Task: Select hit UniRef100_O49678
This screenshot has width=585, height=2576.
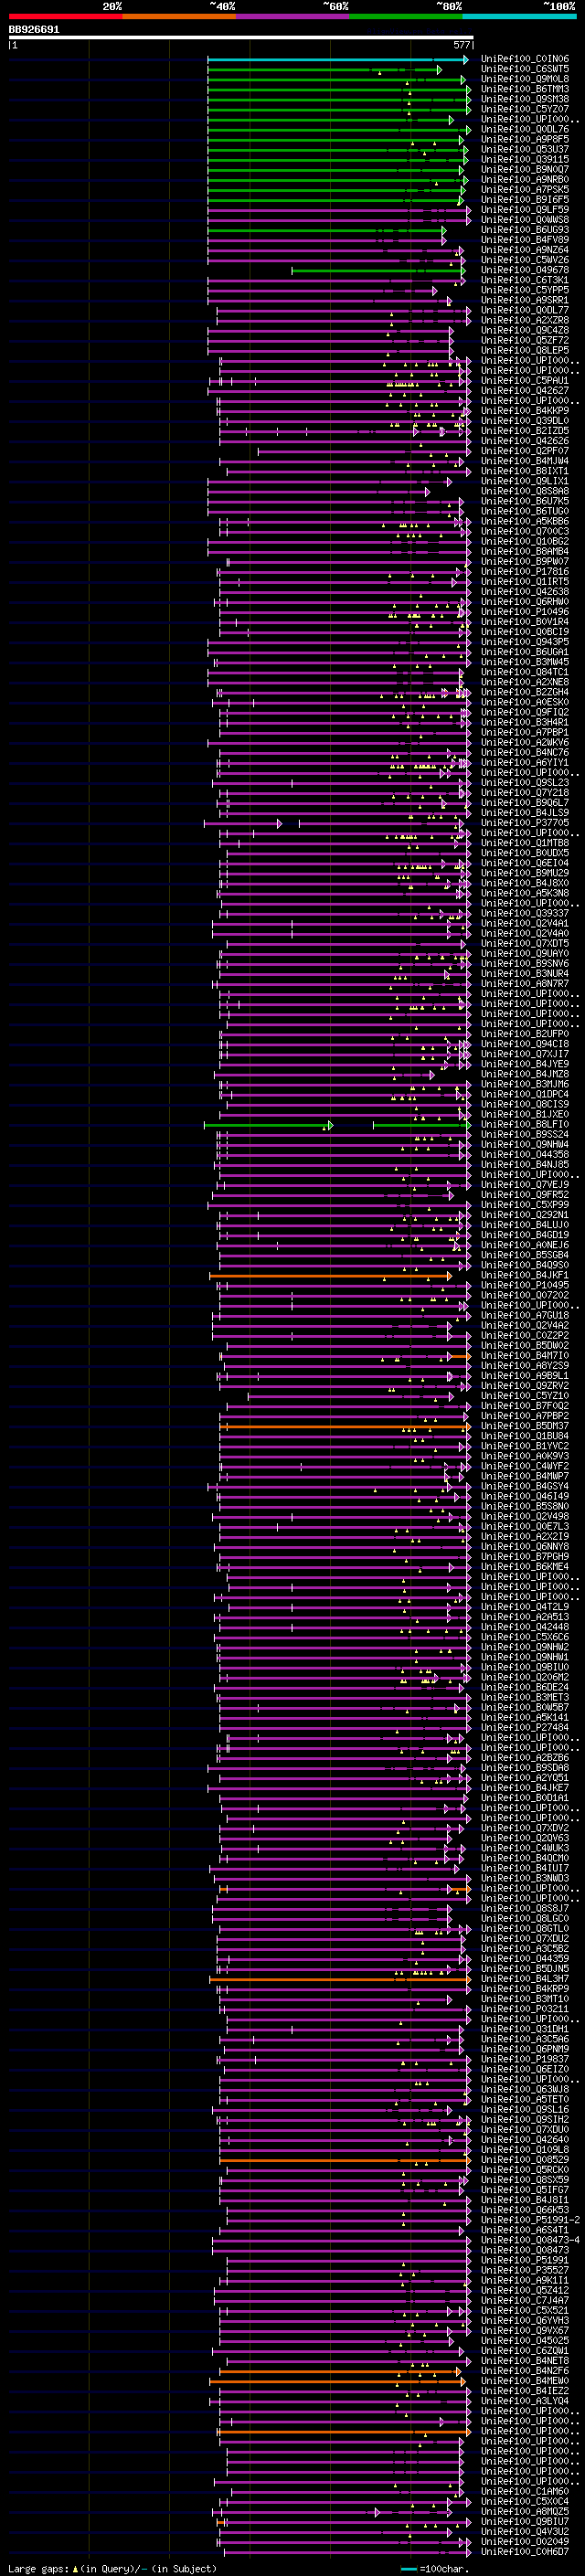Action: pos(525,270)
